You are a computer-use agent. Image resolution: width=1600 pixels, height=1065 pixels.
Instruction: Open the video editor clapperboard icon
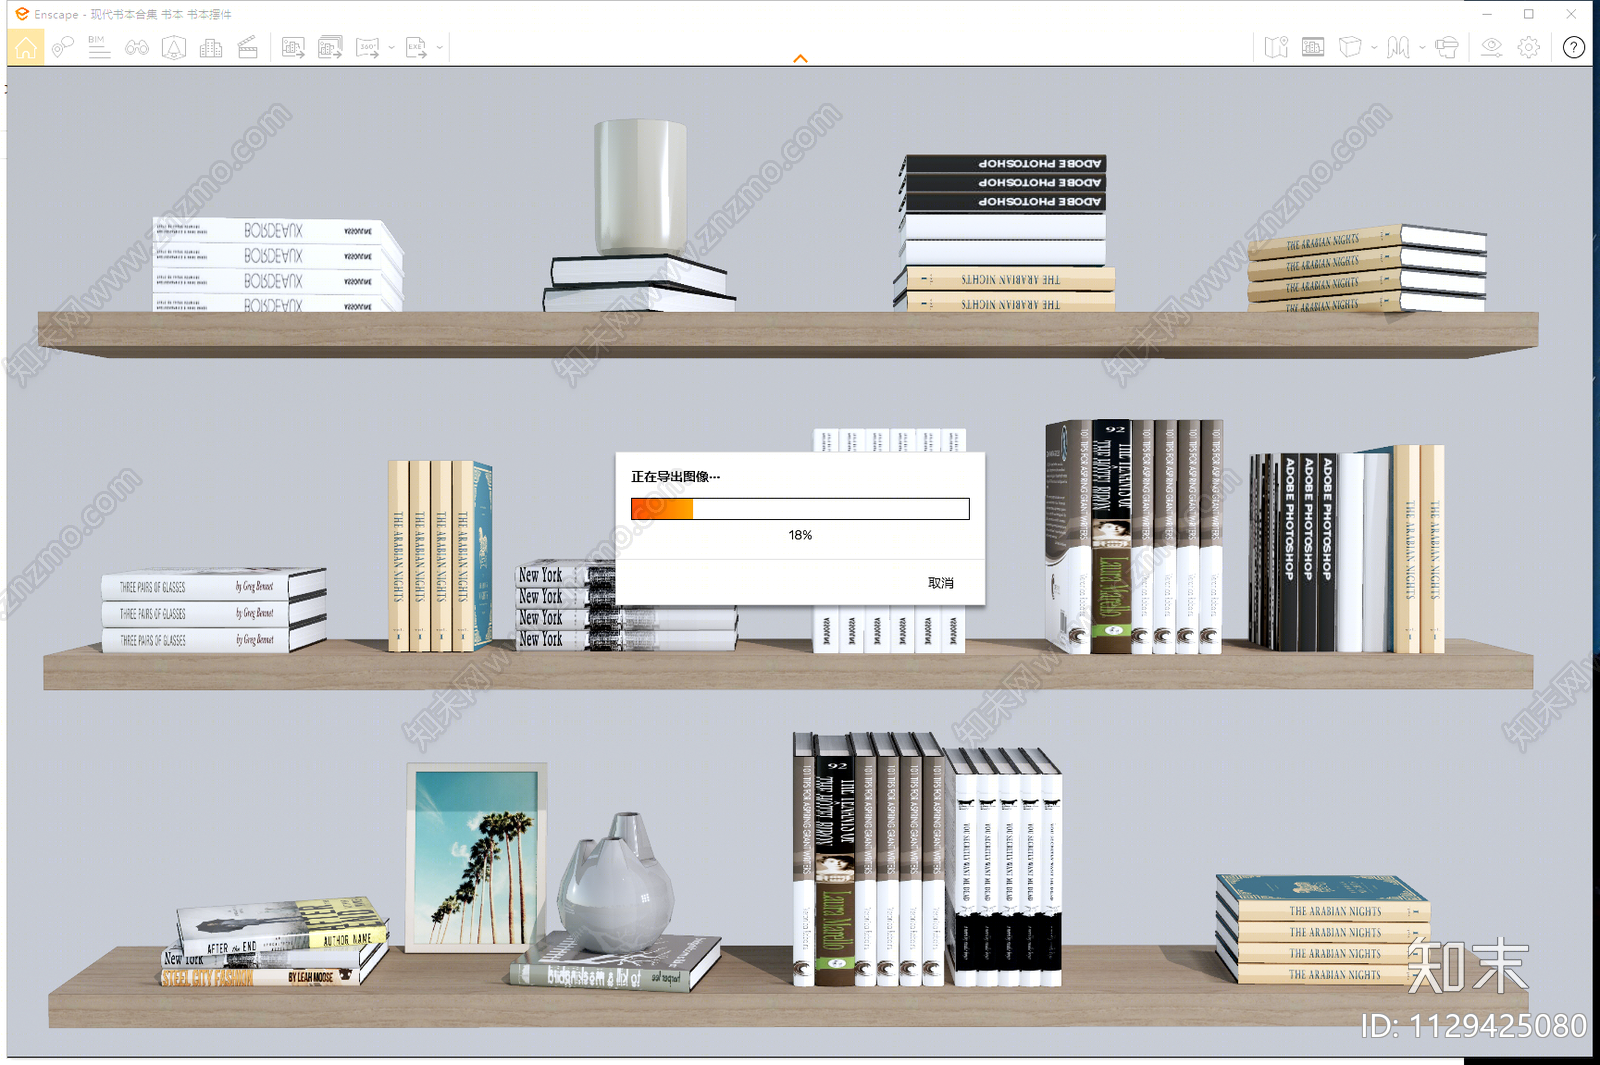[x=248, y=47]
